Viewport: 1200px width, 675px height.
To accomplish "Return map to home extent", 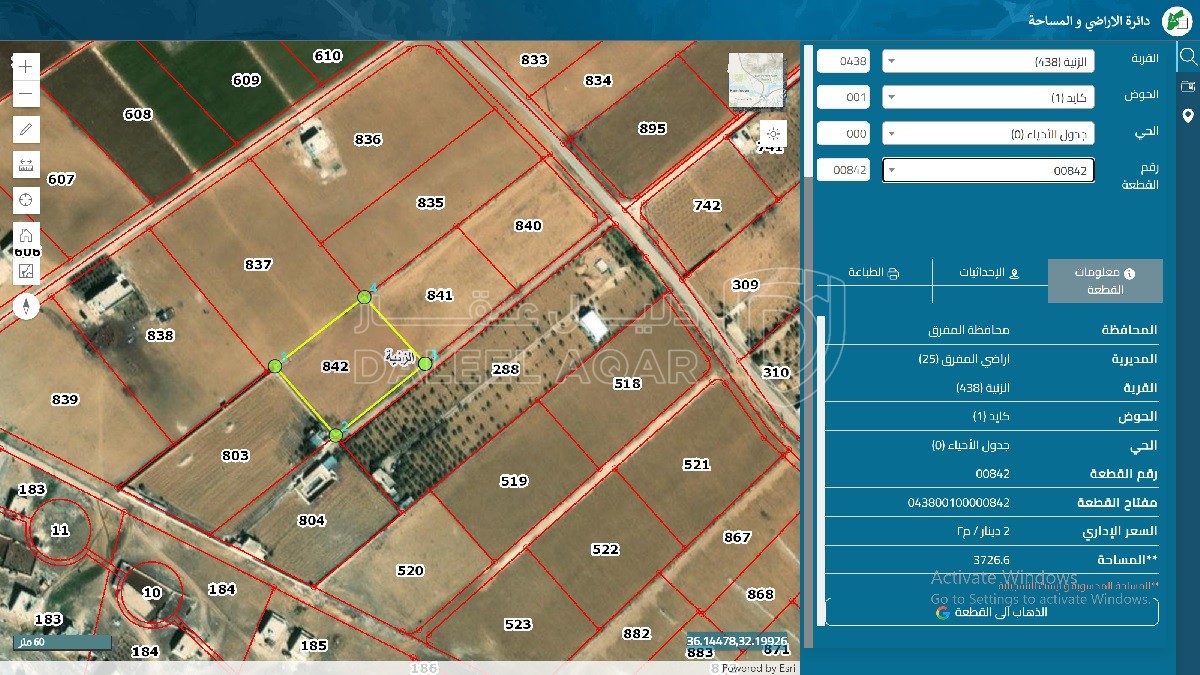I will [x=26, y=236].
